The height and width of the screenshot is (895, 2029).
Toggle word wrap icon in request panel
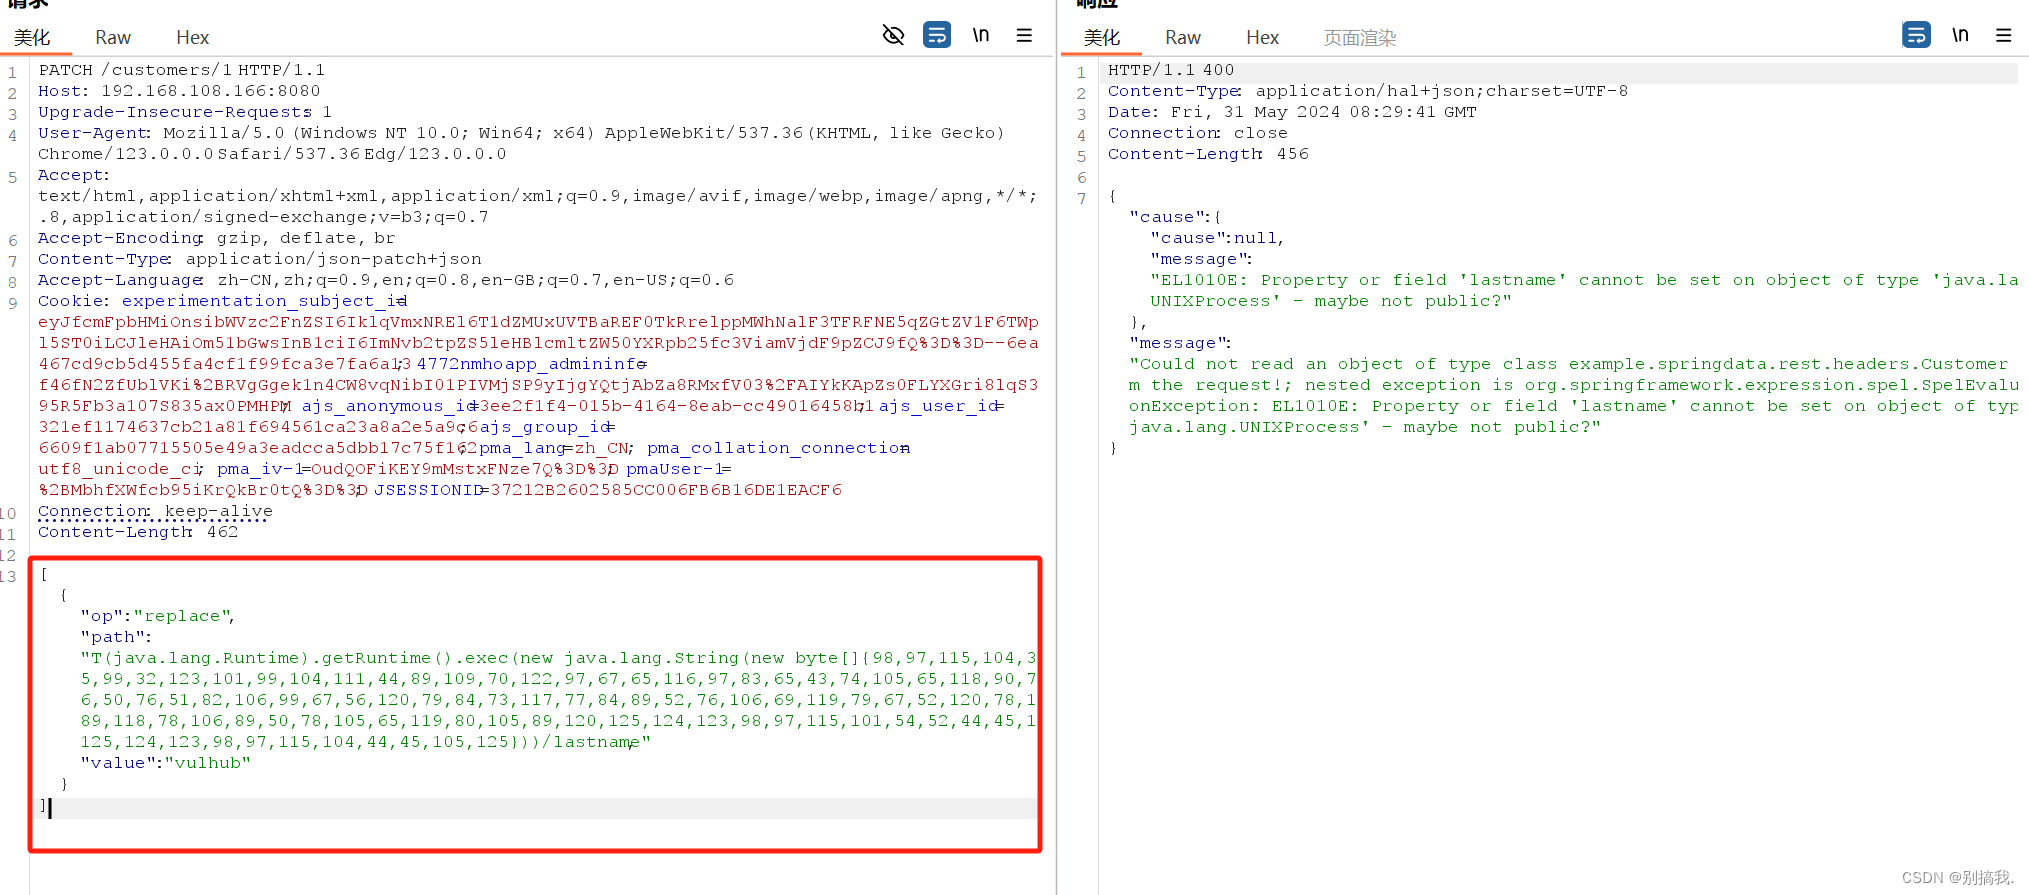tap(937, 35)
